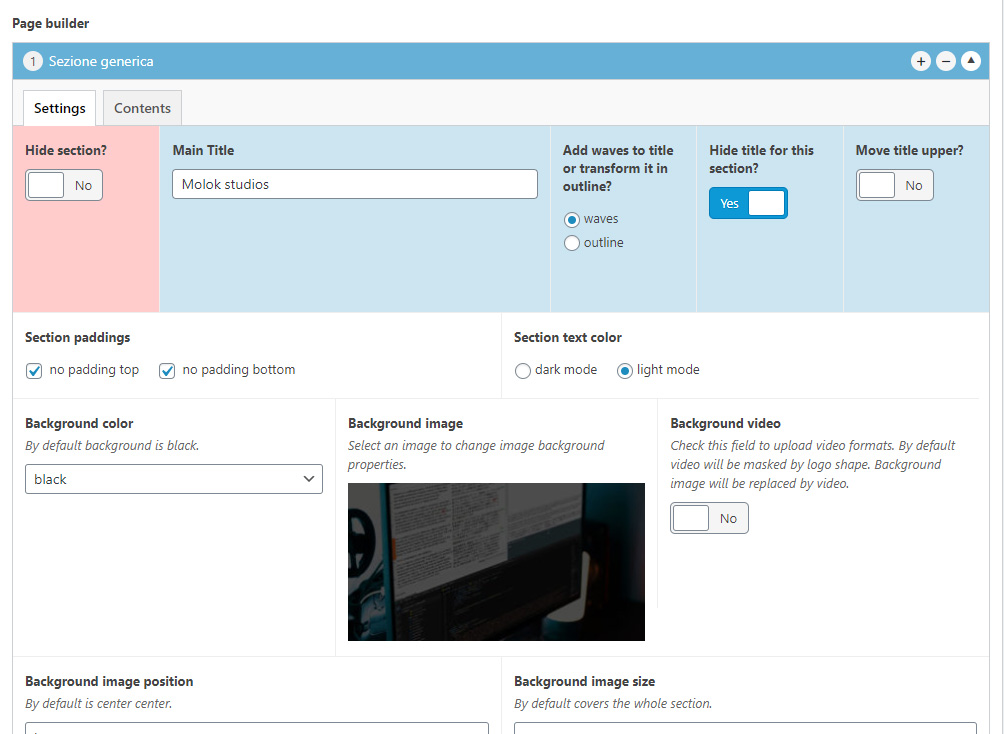This screenshot has height=734, width=1004.
Task: Enable the Background video switch
Action: [x=709, y=518]
